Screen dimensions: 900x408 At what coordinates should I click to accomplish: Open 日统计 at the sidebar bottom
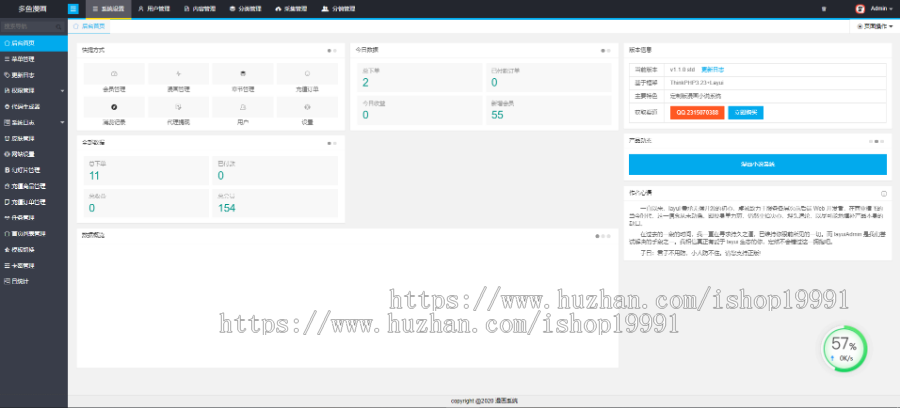coord(34,281)
